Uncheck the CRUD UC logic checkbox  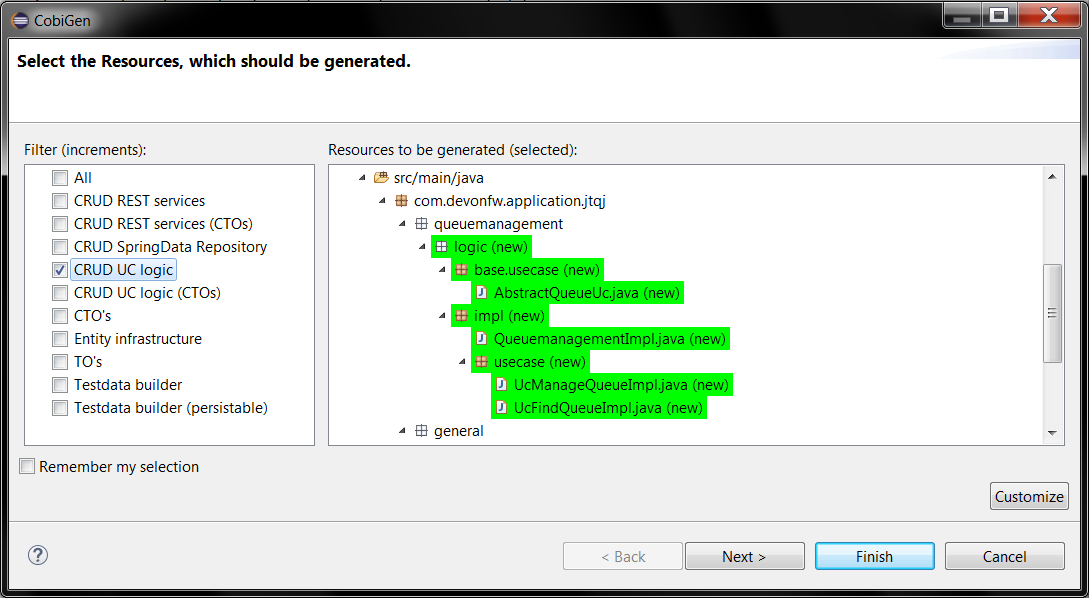60,270
